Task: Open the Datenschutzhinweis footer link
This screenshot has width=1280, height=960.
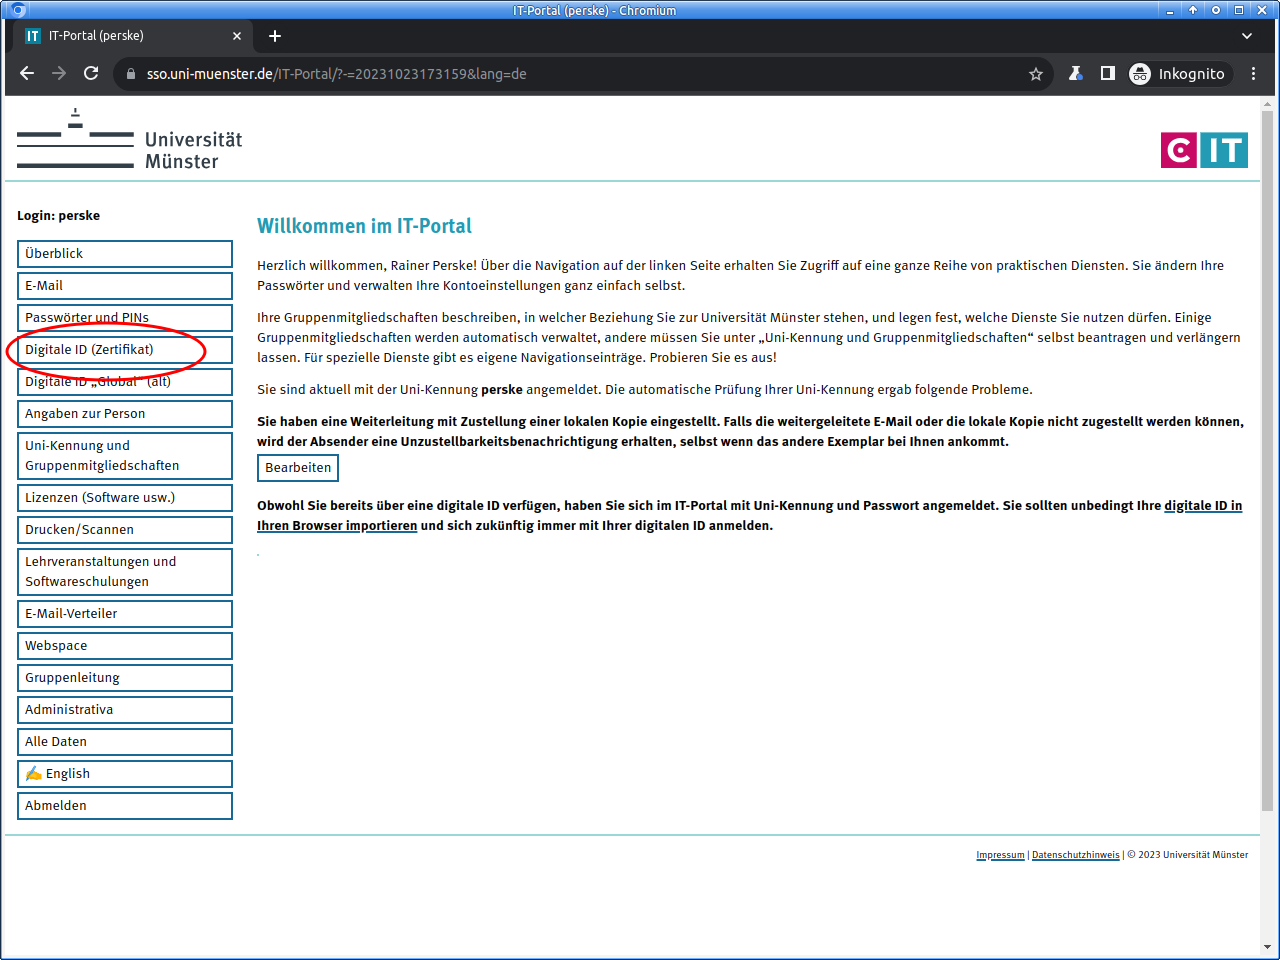Action: (x=1075, y=855)
